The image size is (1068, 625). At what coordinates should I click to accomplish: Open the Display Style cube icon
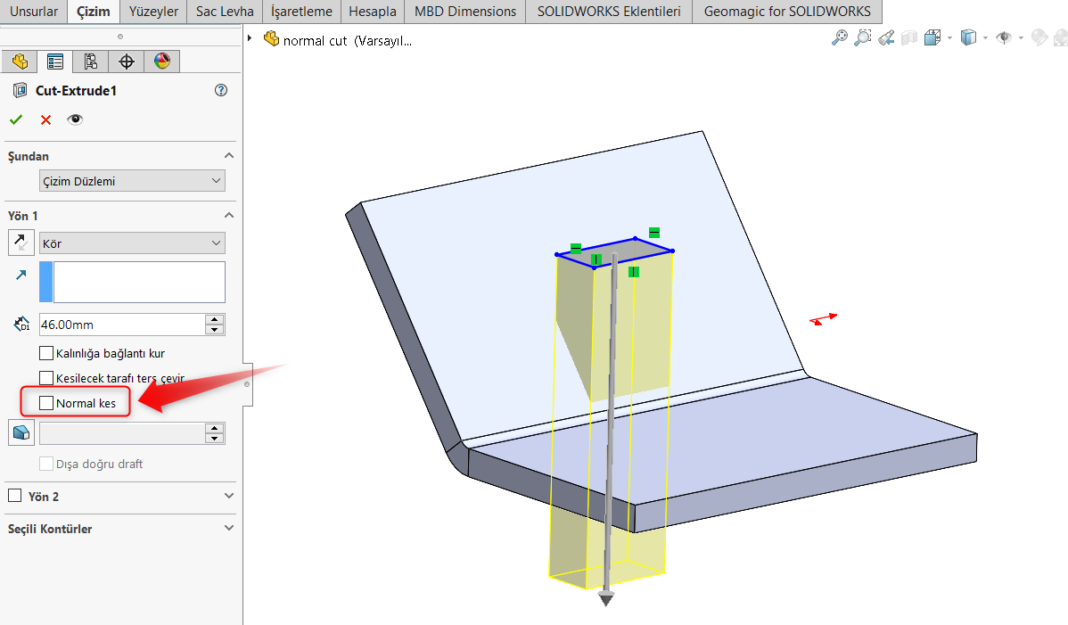[x=968, y=38]
